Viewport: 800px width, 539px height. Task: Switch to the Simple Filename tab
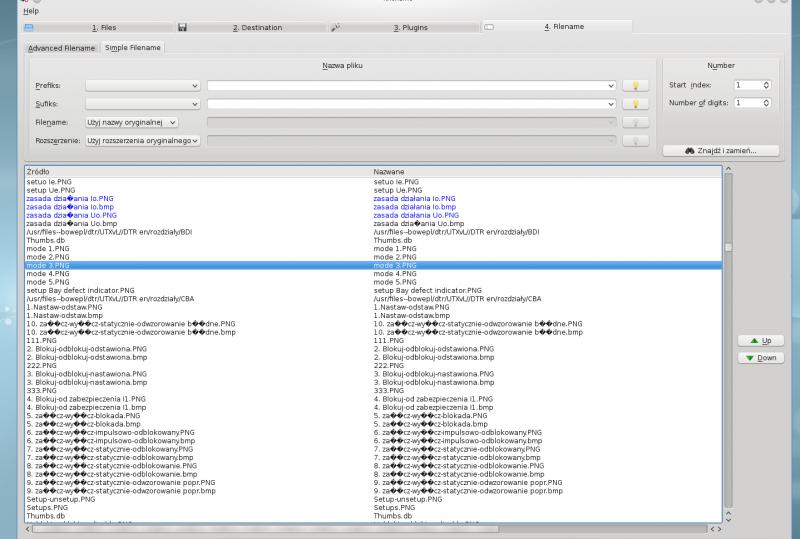(132, 48)
